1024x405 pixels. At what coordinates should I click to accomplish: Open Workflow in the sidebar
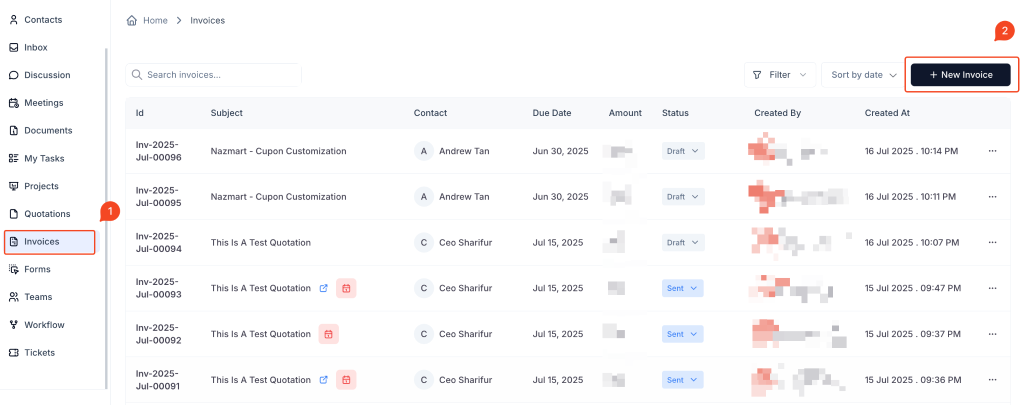[43, 324]
